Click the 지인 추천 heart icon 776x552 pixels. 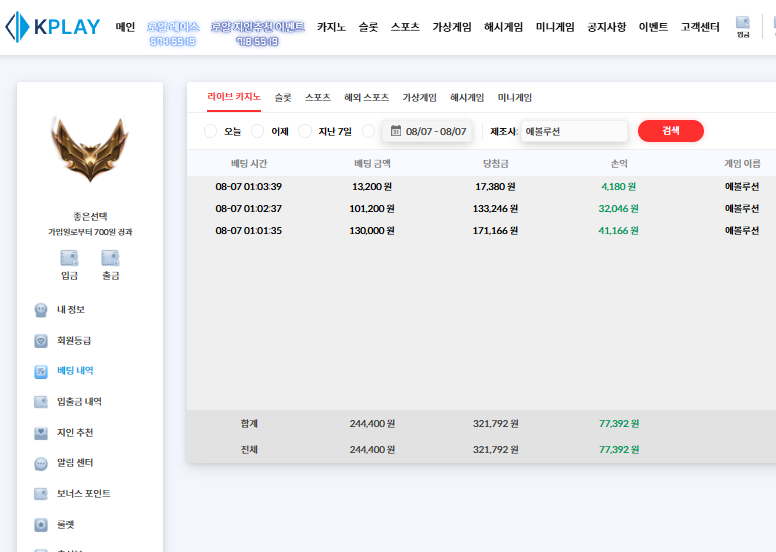[x=41, y=433]
